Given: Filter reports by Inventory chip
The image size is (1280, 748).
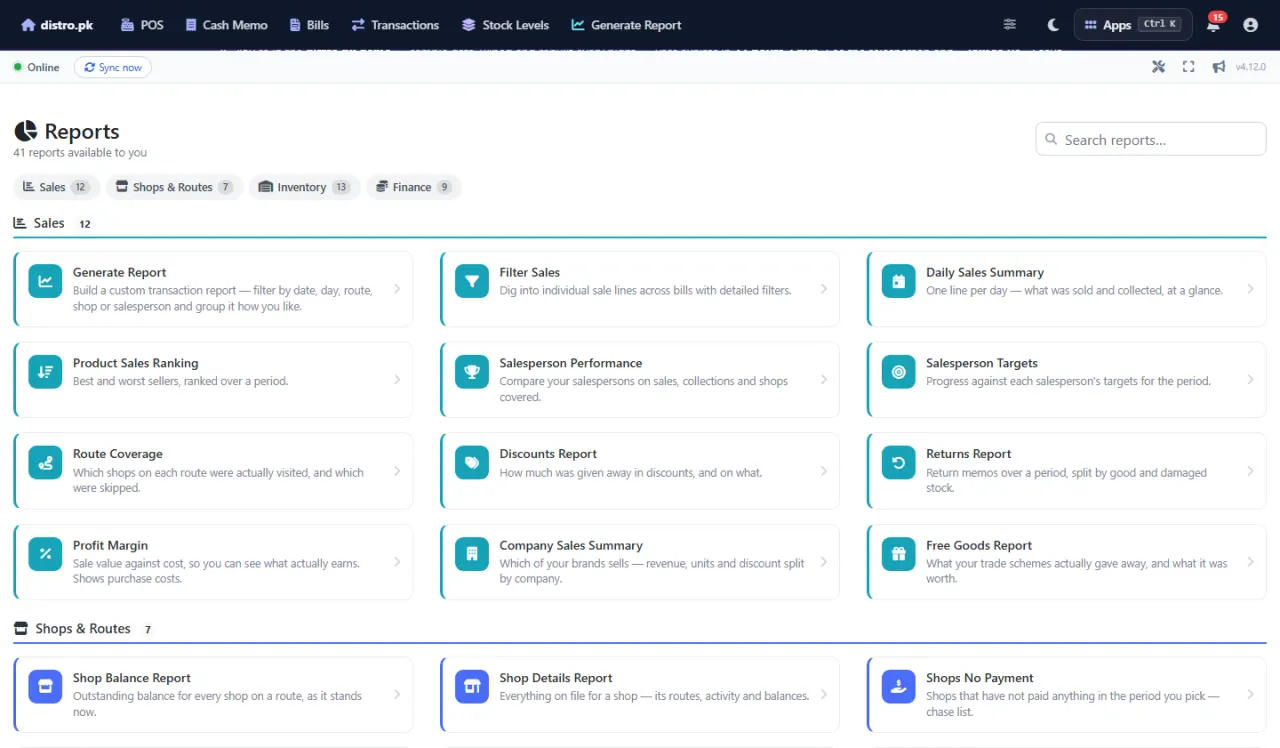Looking at the screenshot, I should click(x=304, y=187).
